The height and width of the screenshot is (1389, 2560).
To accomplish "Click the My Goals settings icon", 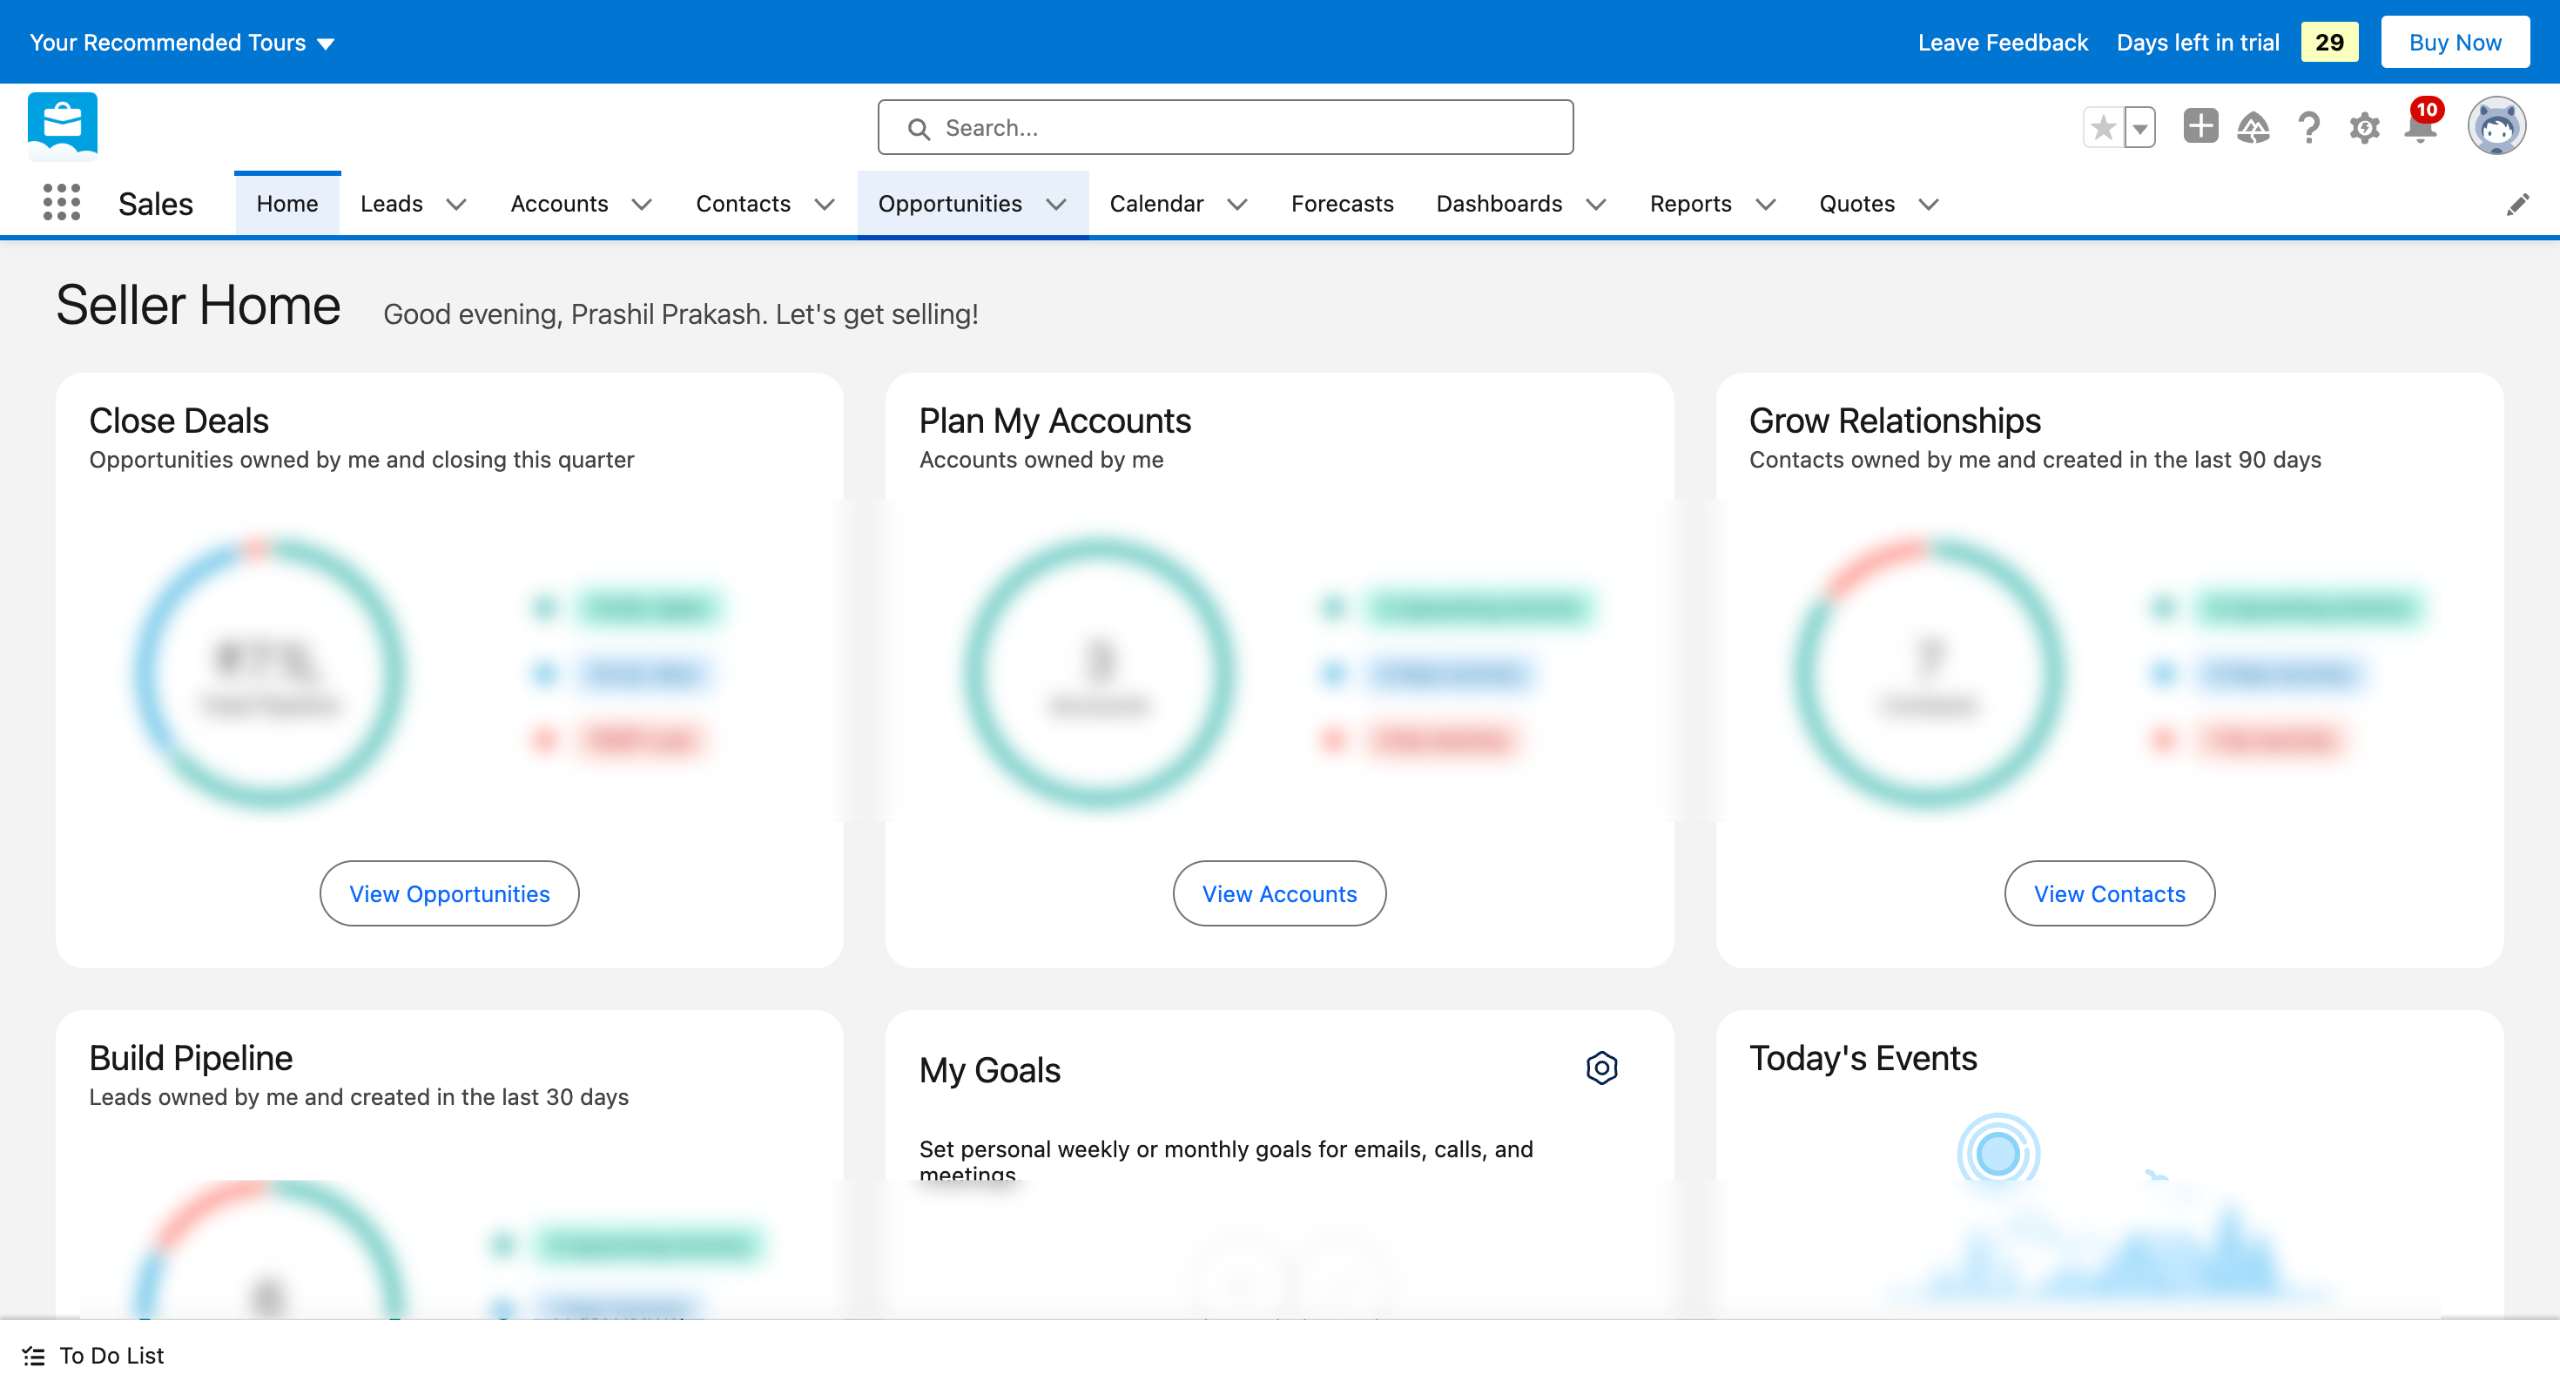I will click(1601, 1068).
